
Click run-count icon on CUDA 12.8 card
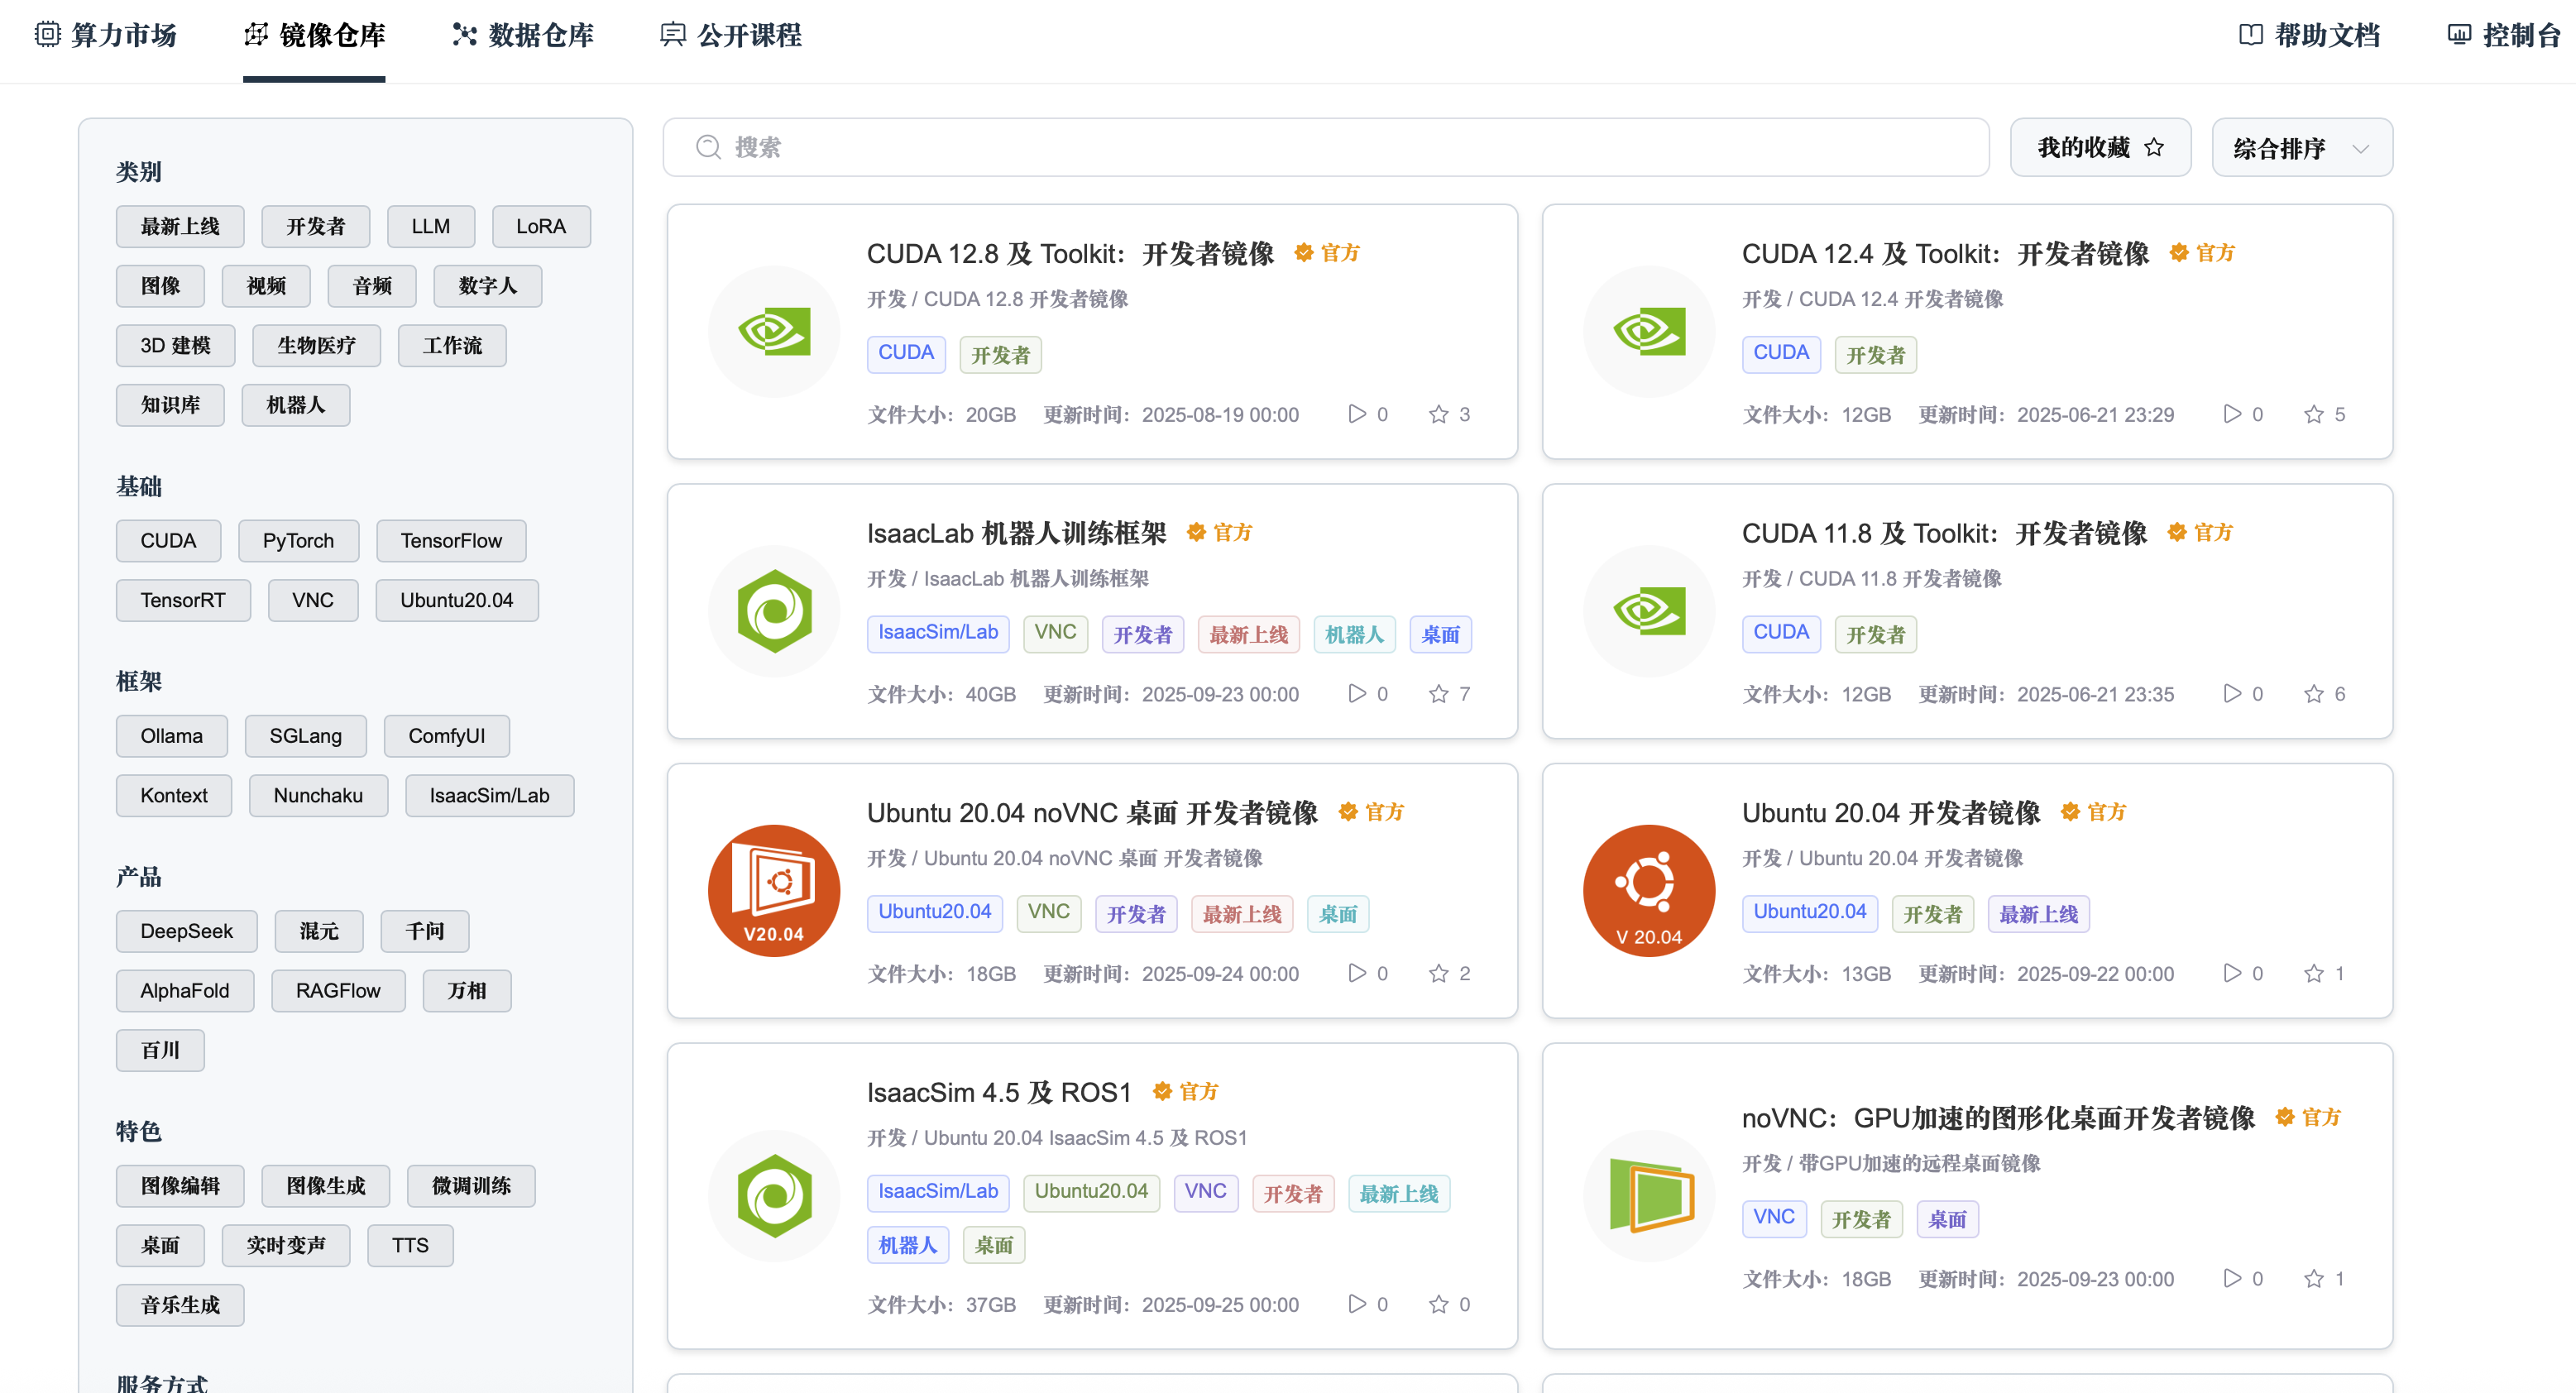[x=1357, y=414]
